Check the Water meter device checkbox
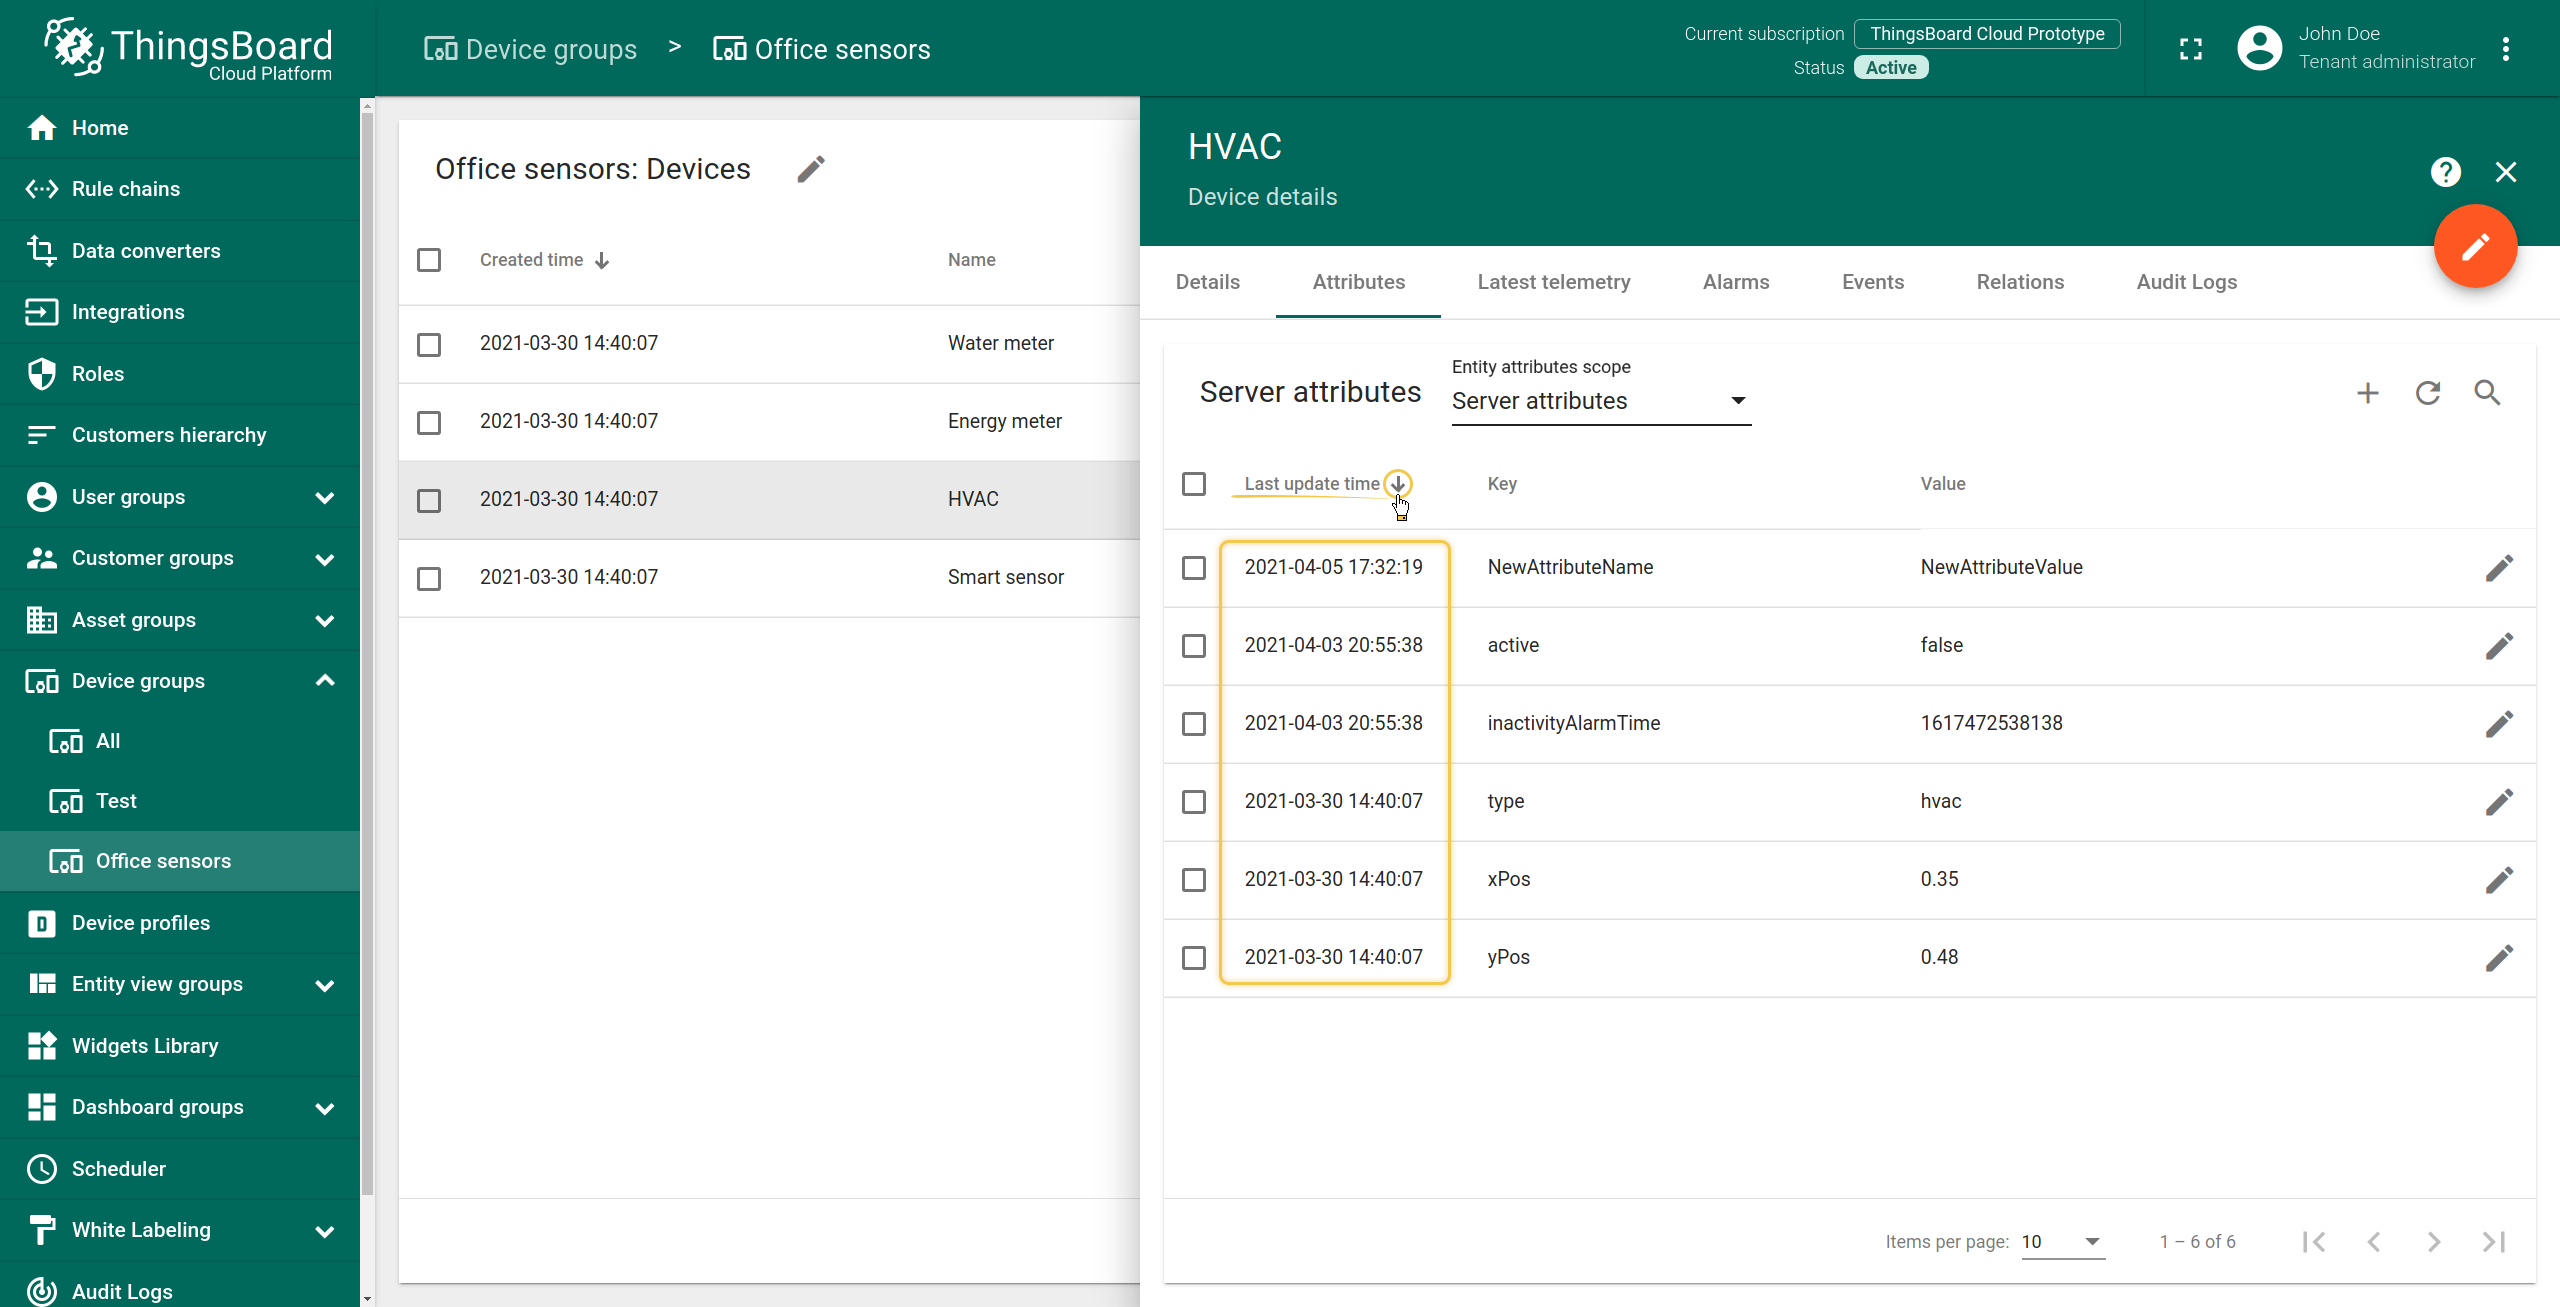This screenshot has width=2560, height=1307. 429,345
